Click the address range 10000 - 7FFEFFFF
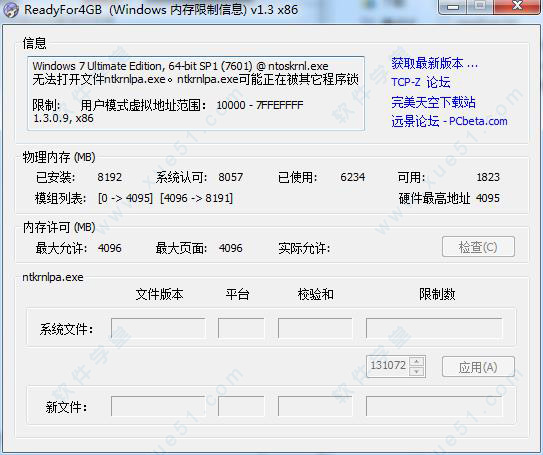 [x=260, y=105]
